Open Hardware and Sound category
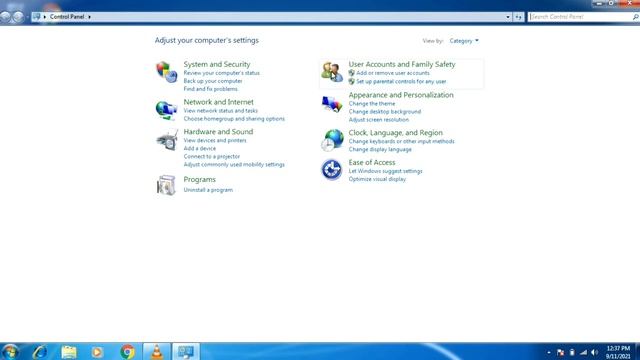This screenshot has width=640, height=360. click(x=218, y=131)
